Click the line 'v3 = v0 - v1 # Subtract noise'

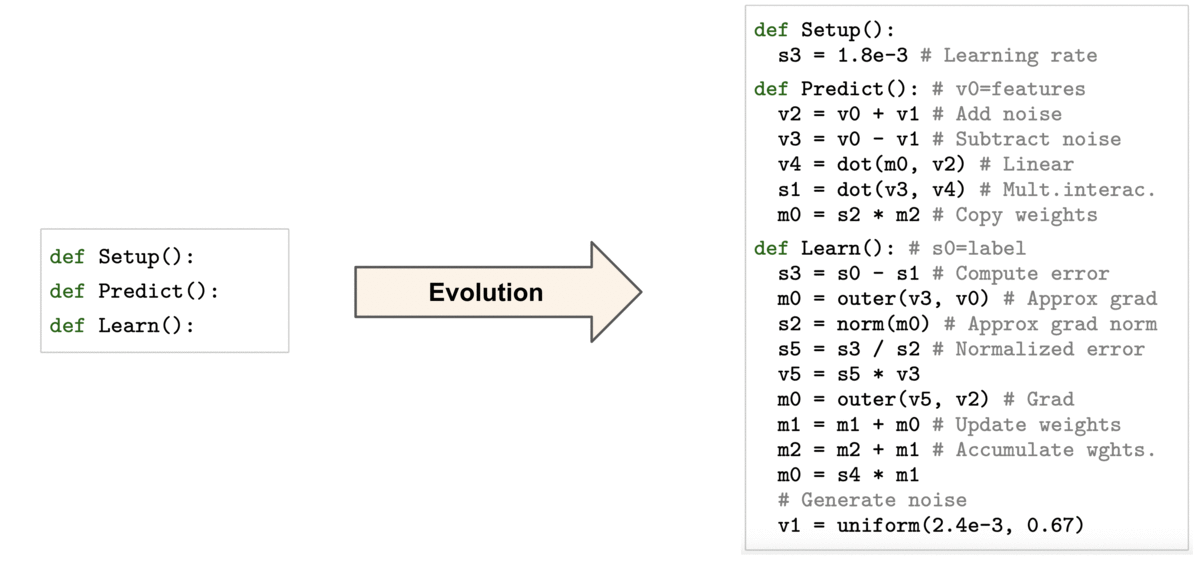[949, 139]
